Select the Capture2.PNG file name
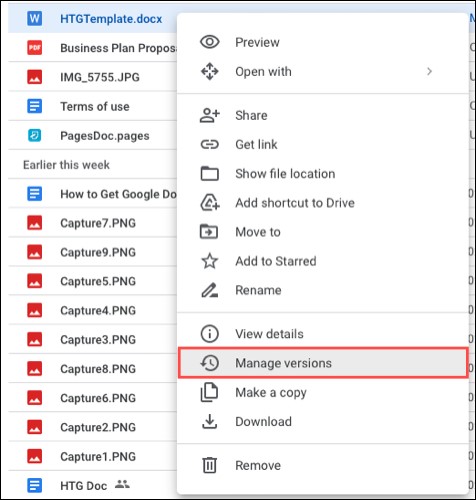476x500 pixels. [x=98, y=427]
